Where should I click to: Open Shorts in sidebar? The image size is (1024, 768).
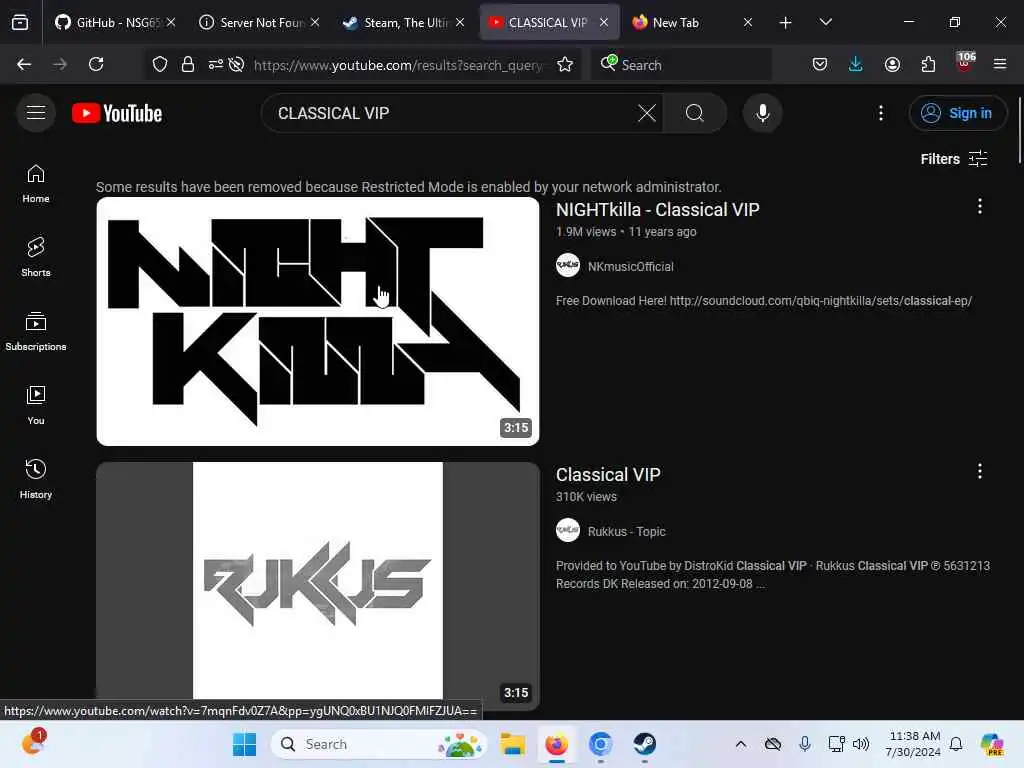[36, 257]
